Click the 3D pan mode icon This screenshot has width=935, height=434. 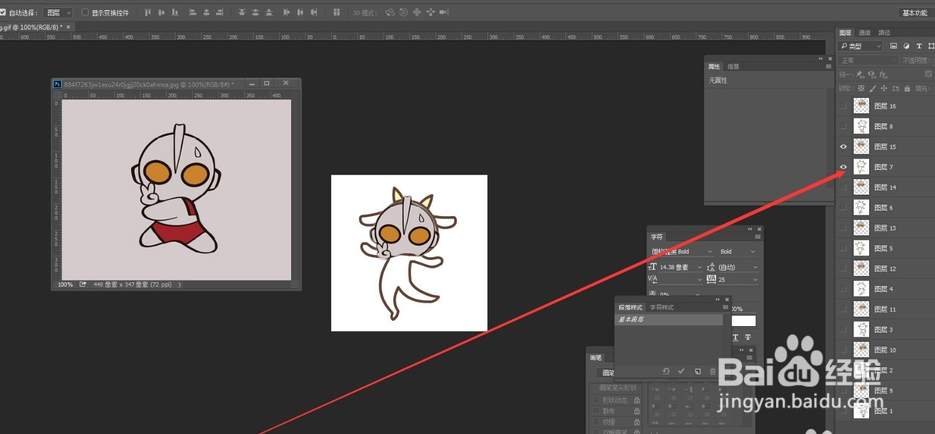pyautogui.click(x=417, y=13)
